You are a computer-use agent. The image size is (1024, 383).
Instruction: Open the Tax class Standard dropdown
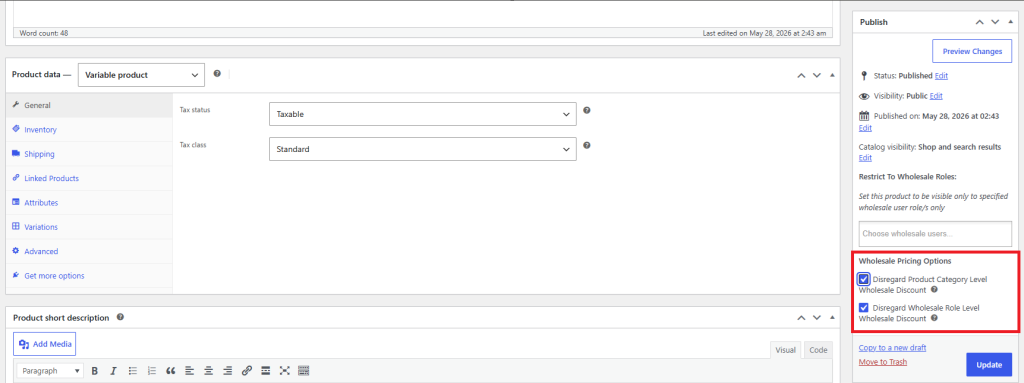tap(423, 149)
